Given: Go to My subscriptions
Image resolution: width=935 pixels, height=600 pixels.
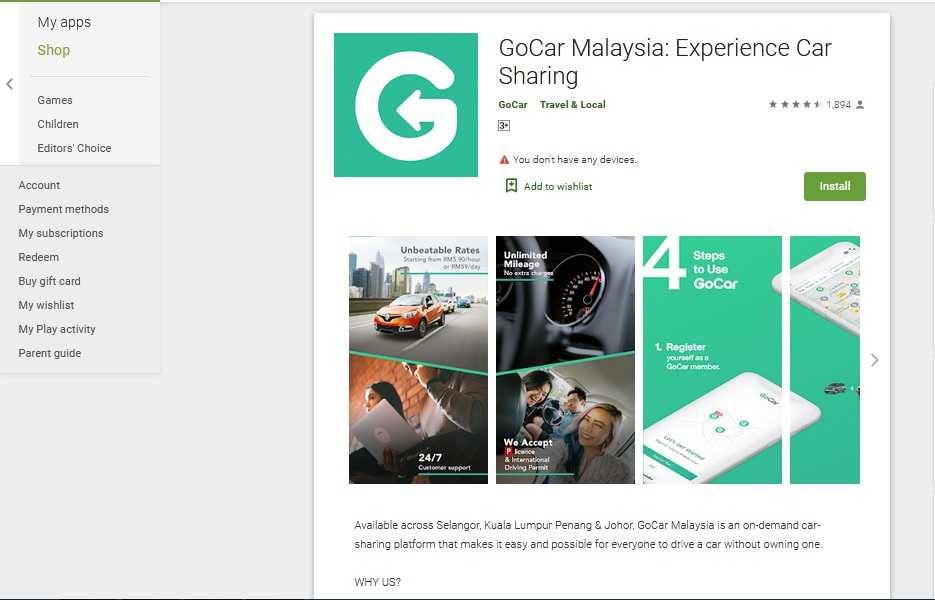Looking at the screenshot, I should (x=61, y=233).
